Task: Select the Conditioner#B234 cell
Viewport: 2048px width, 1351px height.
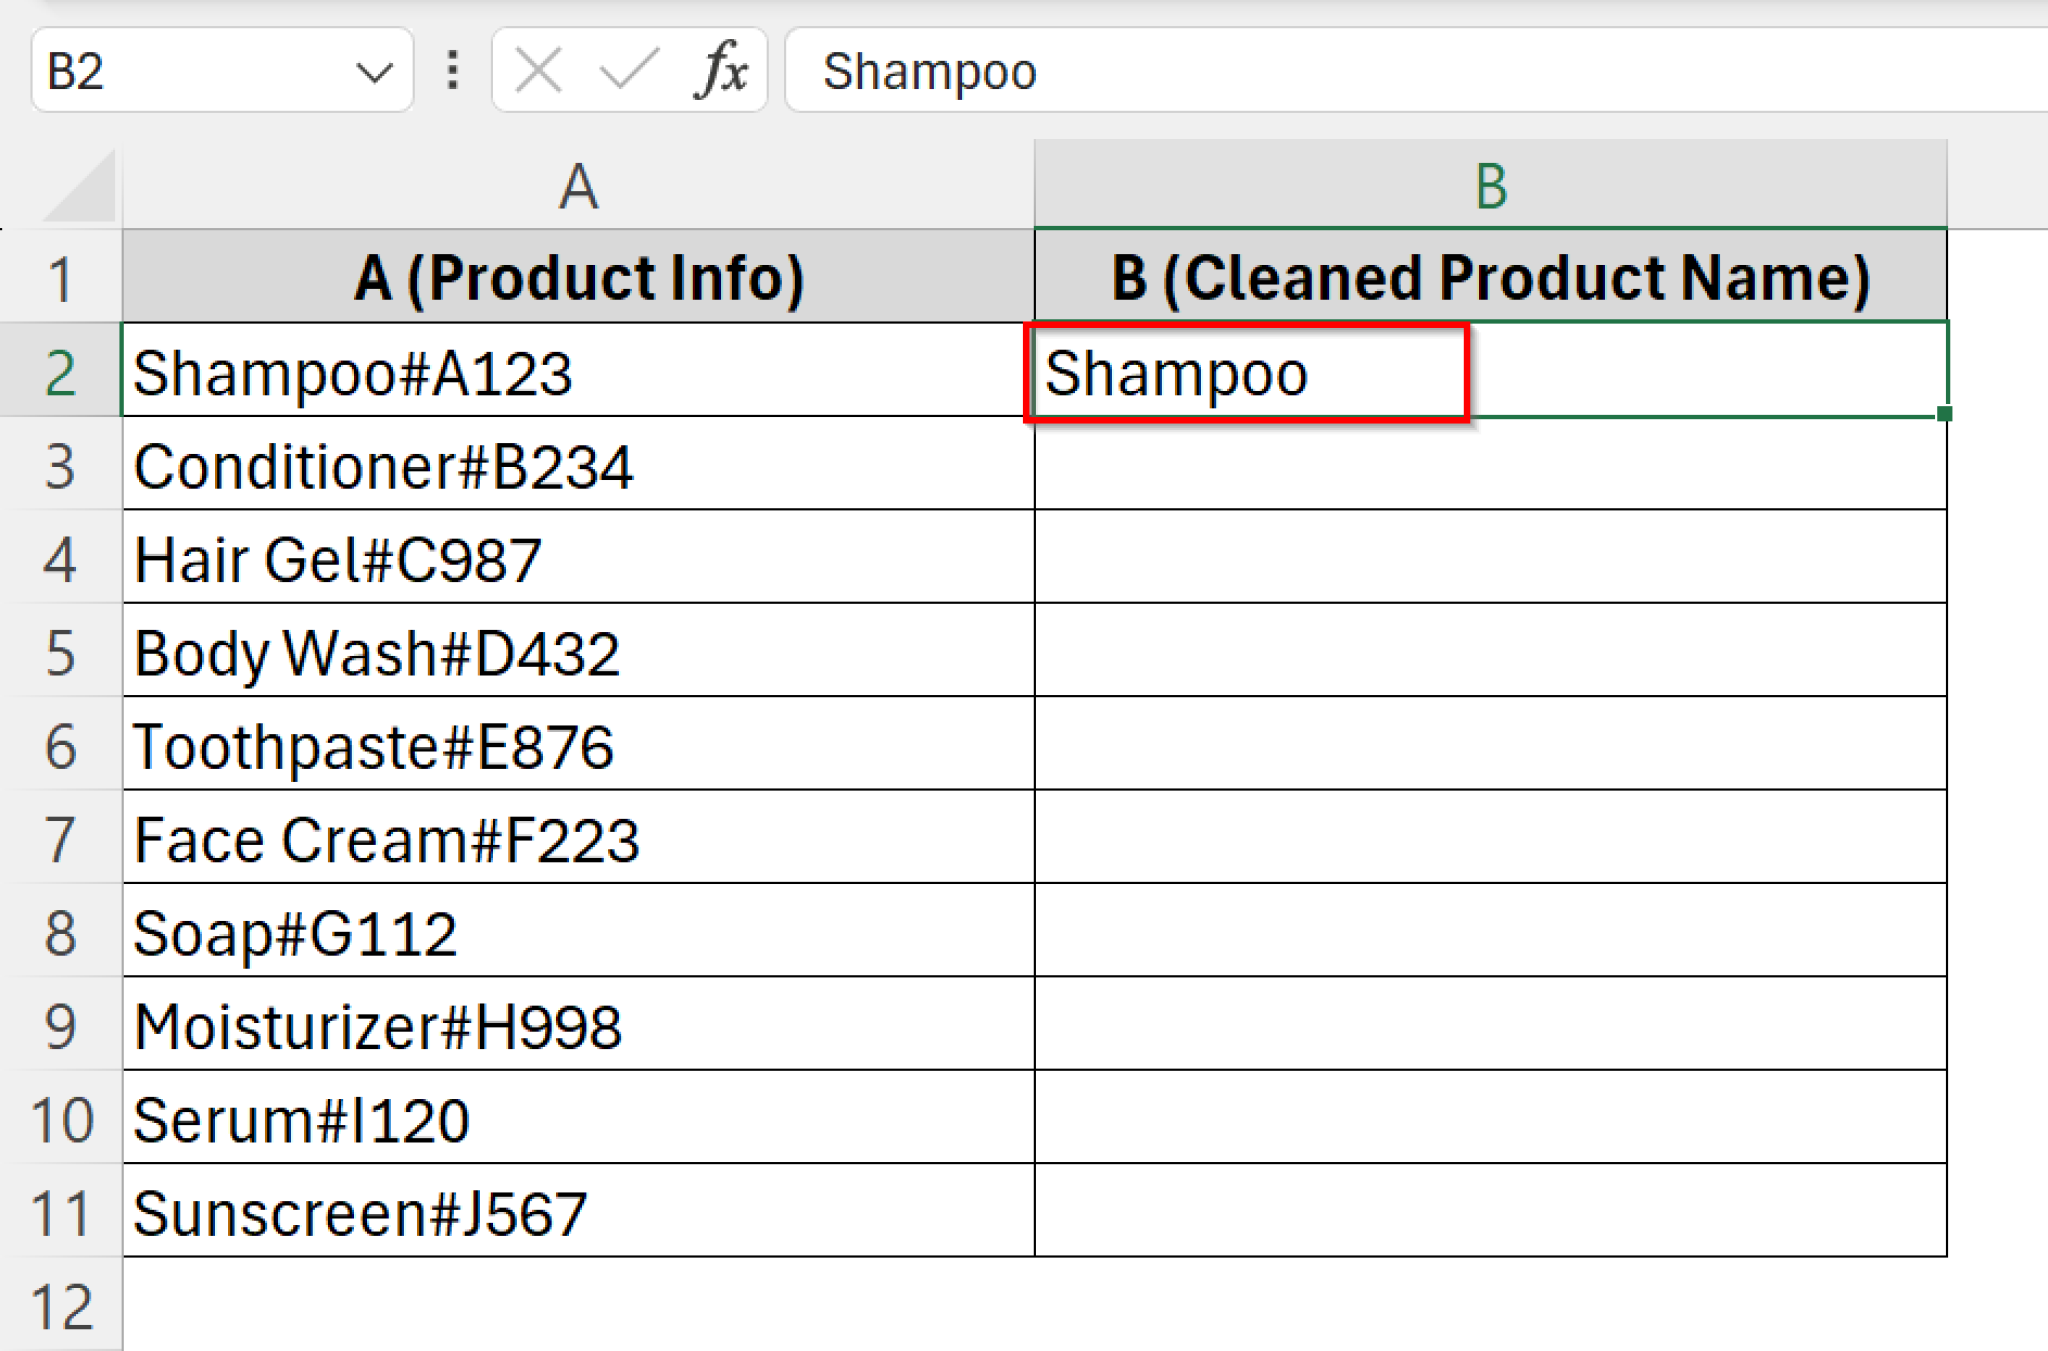Action: click(x=578, y=465)
